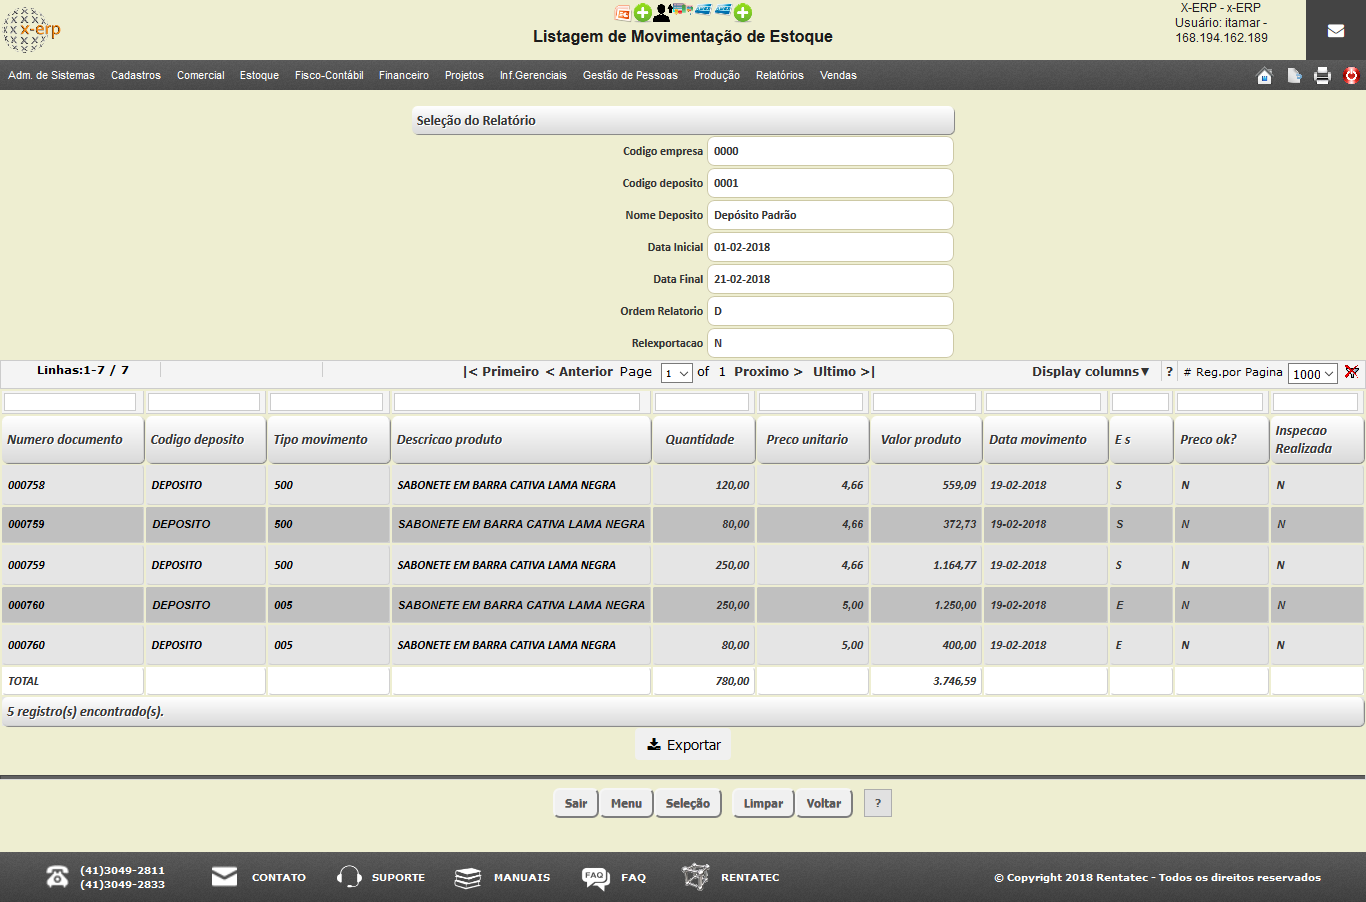The image size is (1366, 902).
Task: Open the Cadastros menu
Action: click(x=136, y=75)
